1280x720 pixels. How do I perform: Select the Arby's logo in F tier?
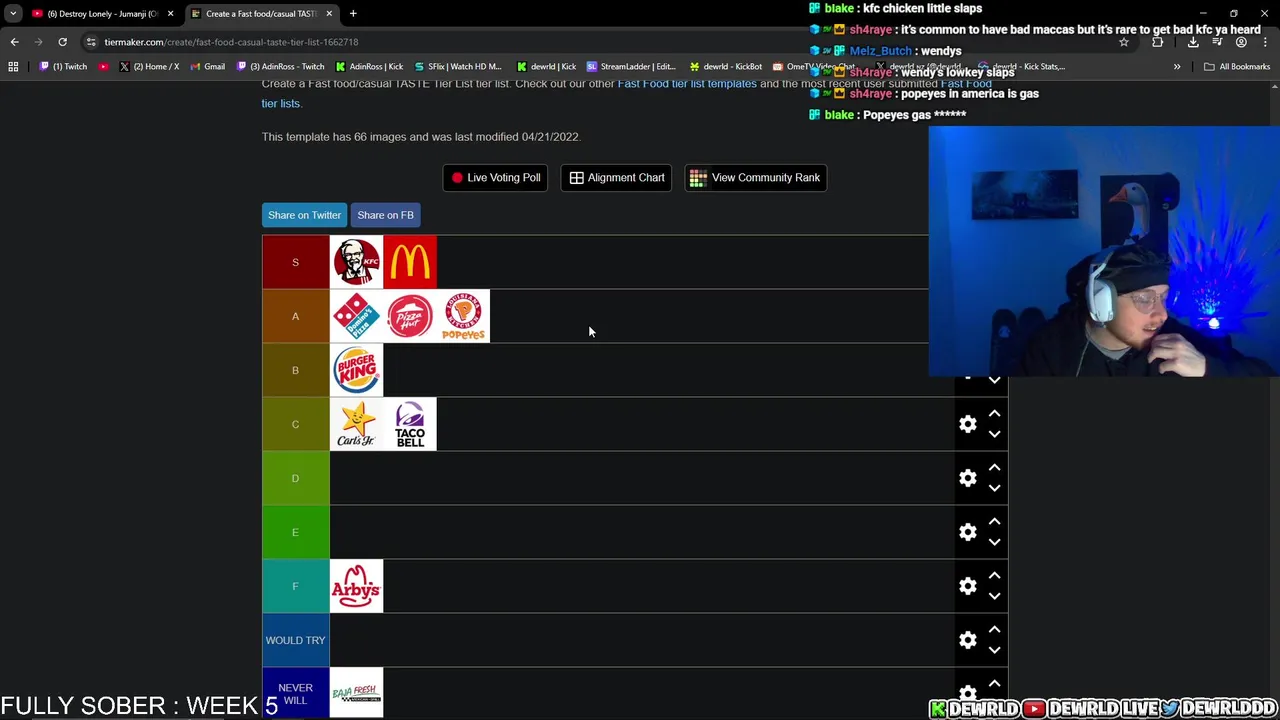[x=356, y=586]
